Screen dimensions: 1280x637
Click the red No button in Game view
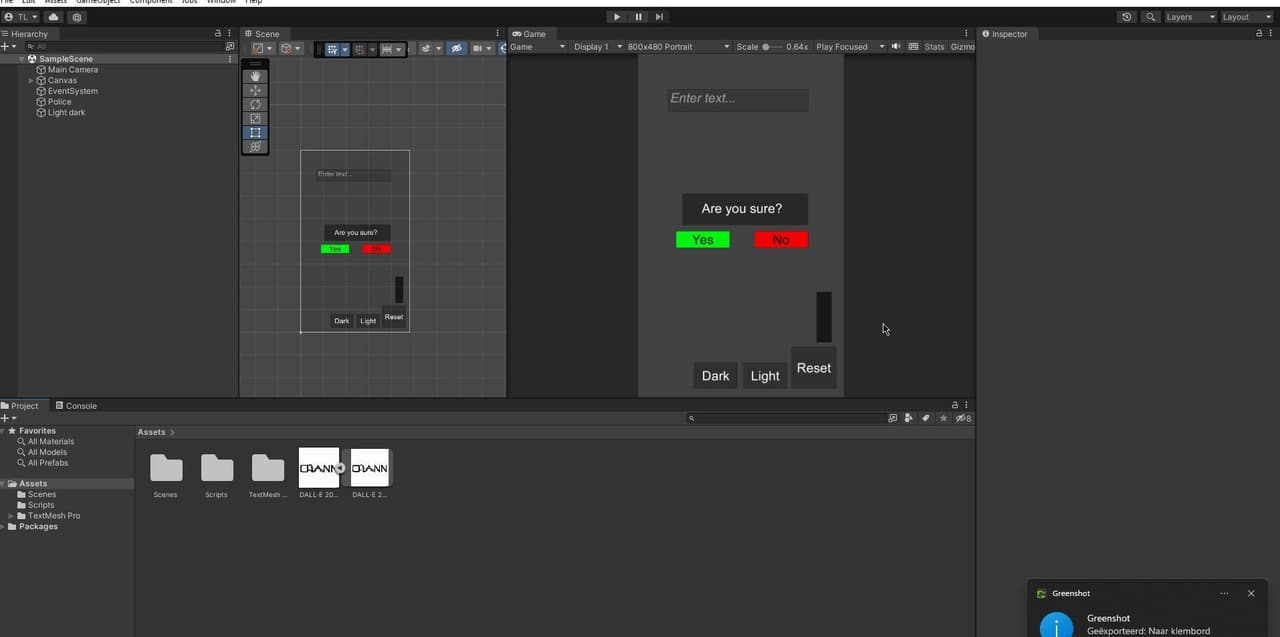[781, 240]
